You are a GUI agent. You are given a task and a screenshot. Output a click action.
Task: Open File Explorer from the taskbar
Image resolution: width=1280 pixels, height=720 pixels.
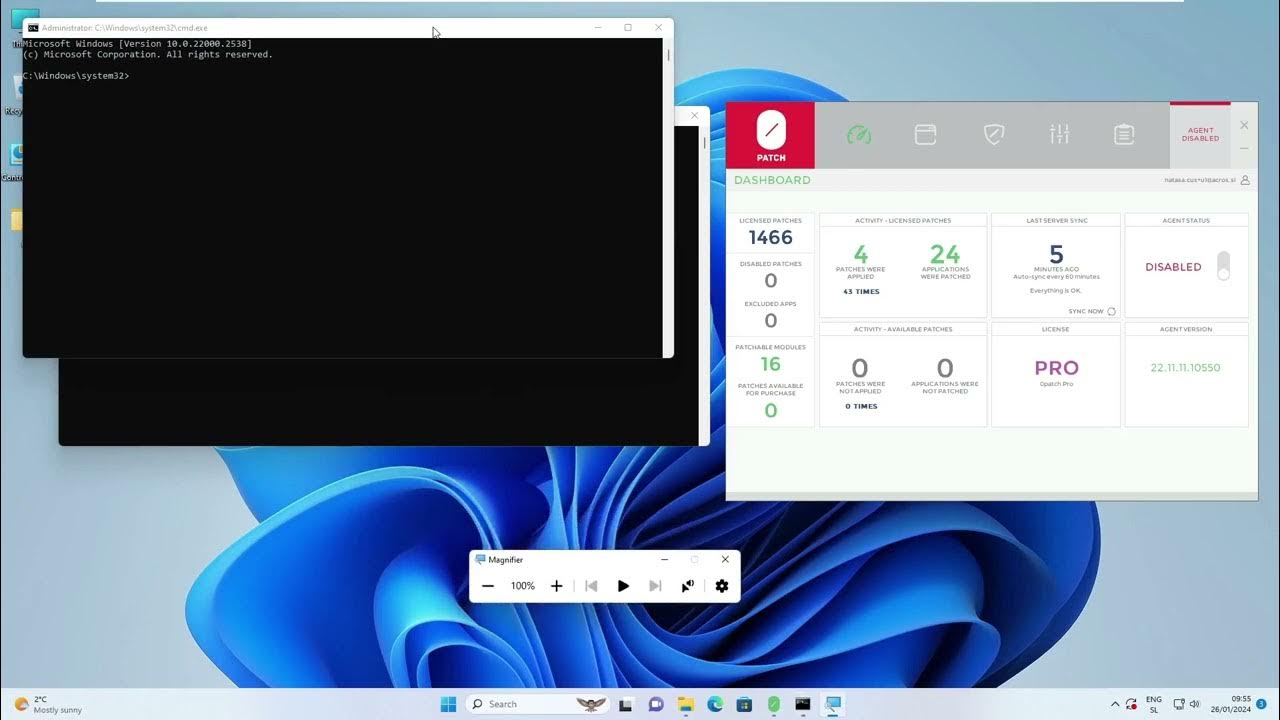[686, 704]
